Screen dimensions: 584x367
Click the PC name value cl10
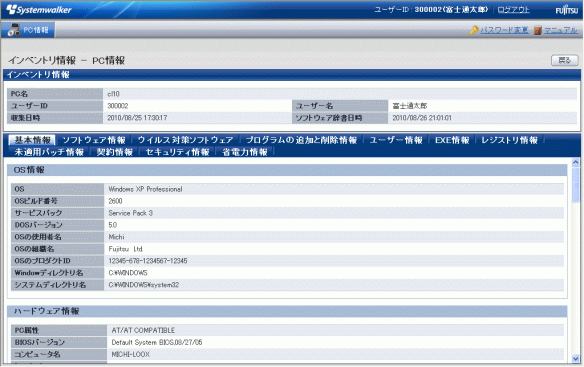click(114, 94)
